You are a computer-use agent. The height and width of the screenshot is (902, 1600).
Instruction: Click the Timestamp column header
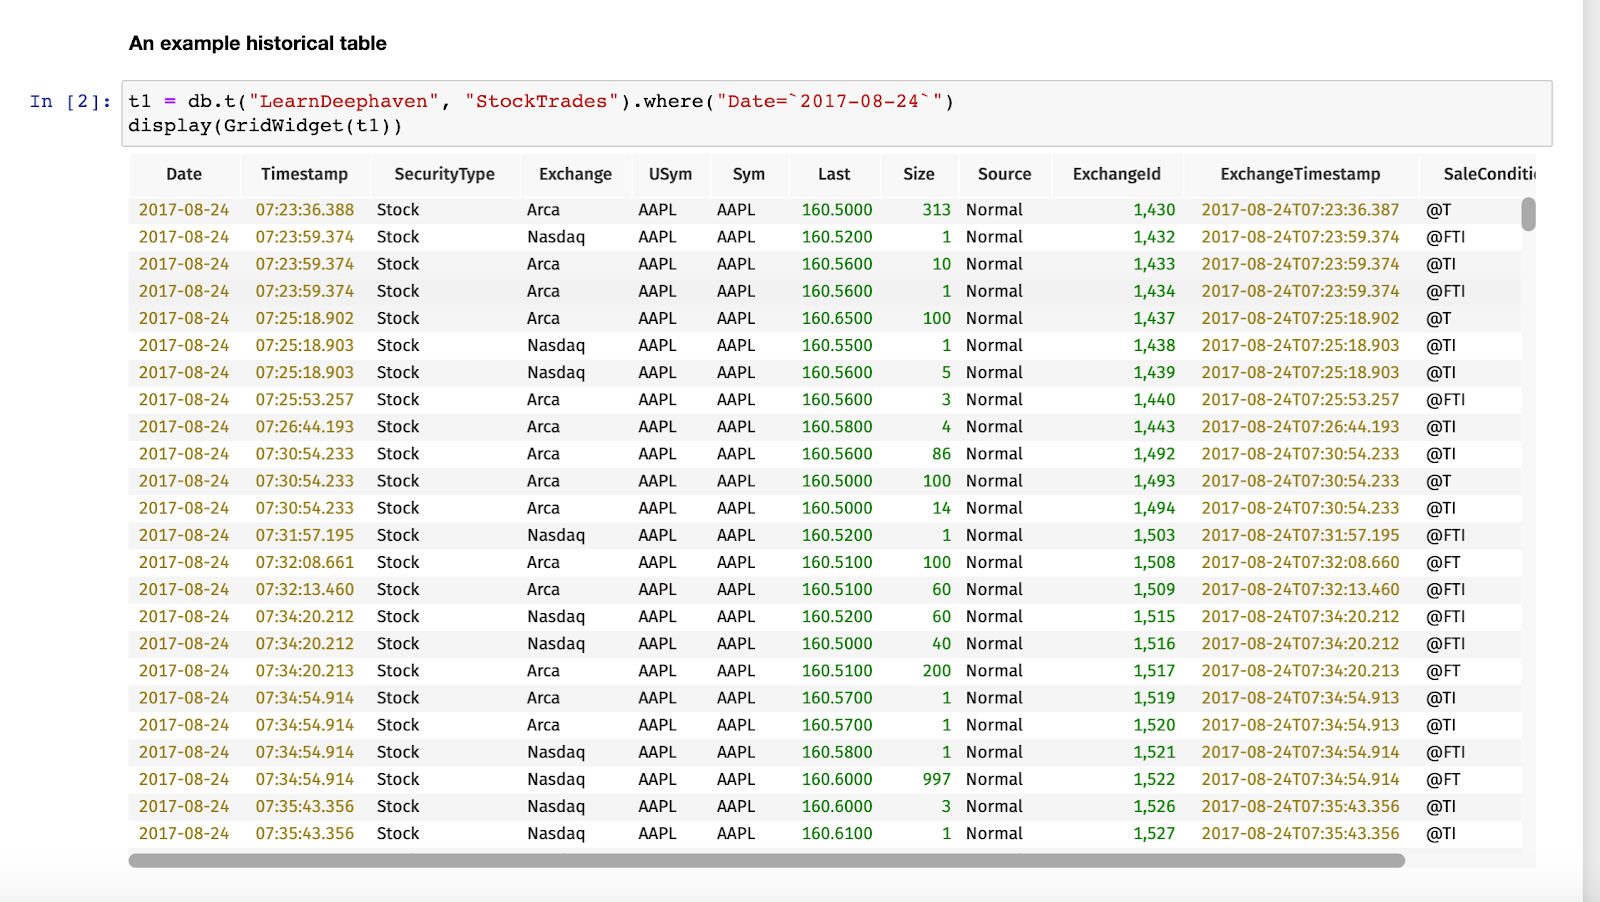click(304, 174)
